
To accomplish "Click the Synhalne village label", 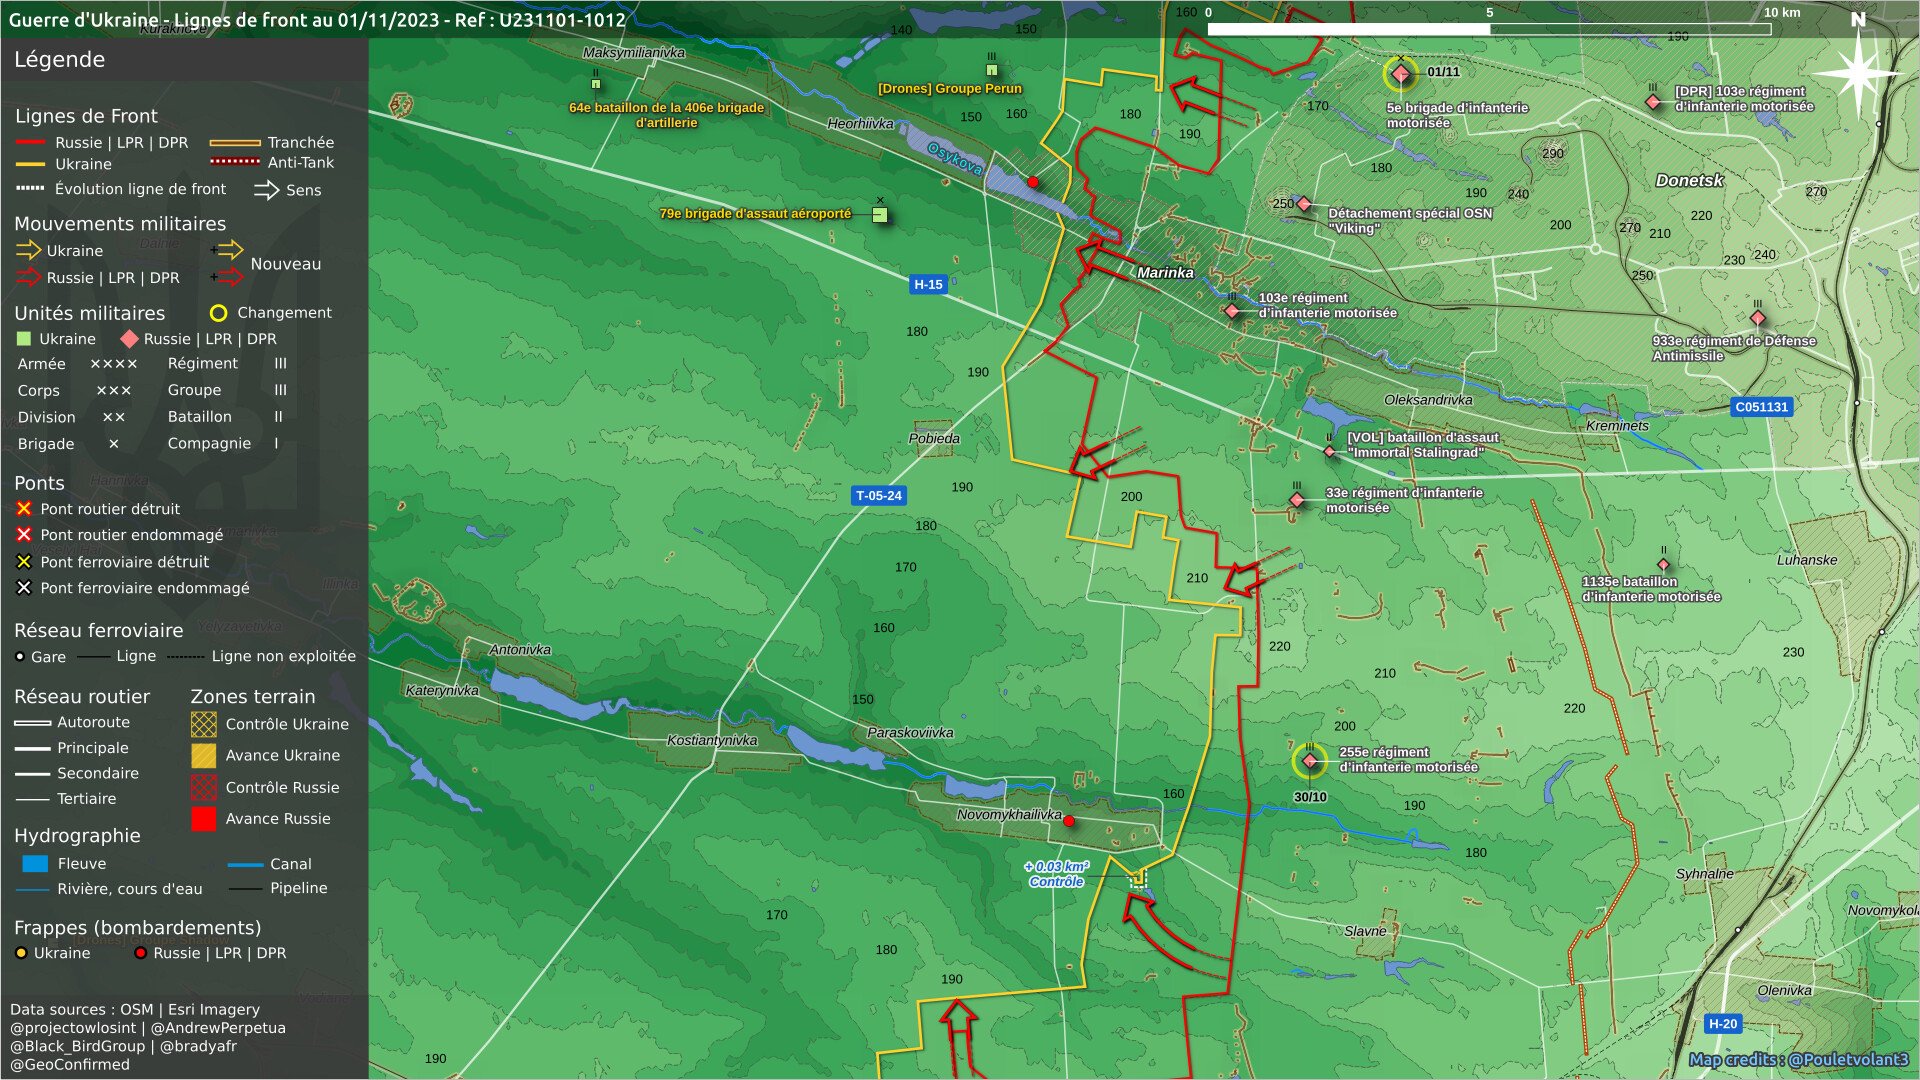I will (x=1705, y=873).
